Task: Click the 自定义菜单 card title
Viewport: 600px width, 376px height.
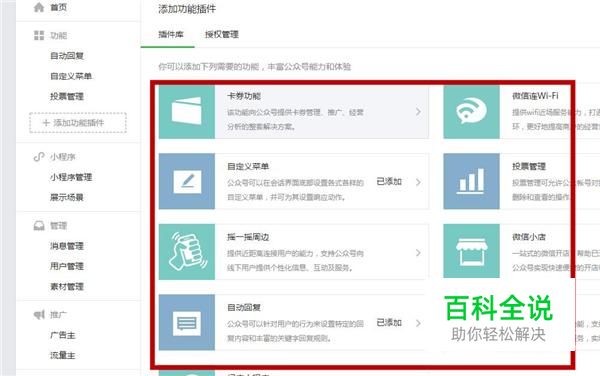Action: pos(248,166)
